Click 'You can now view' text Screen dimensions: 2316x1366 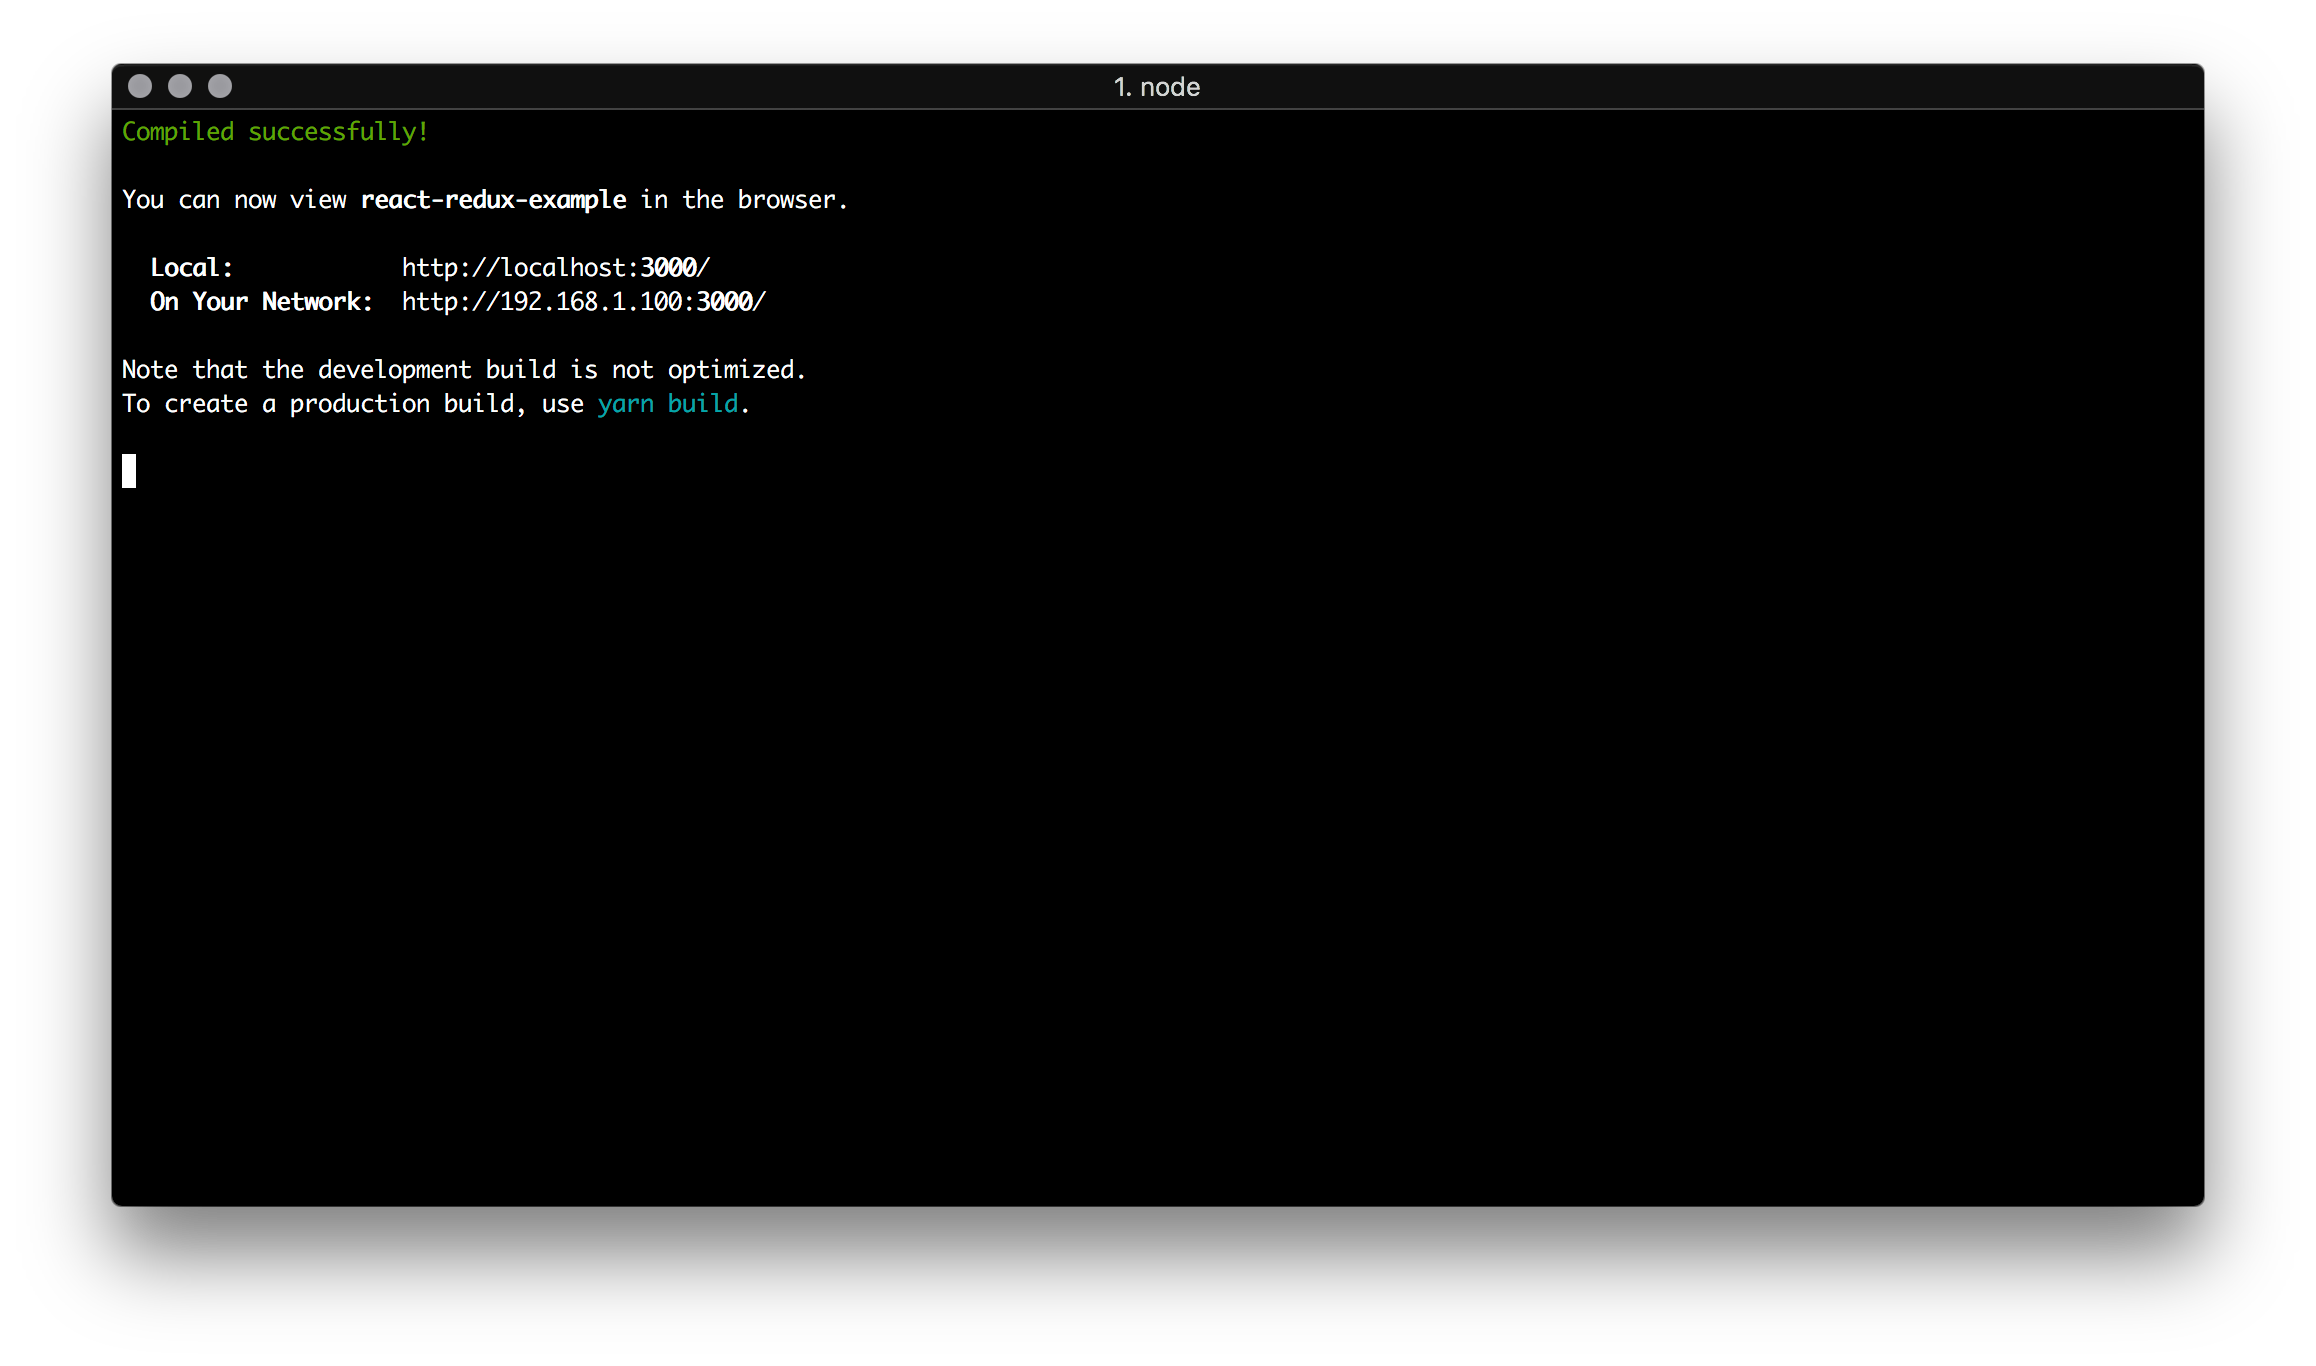click(x=234, y=200)
